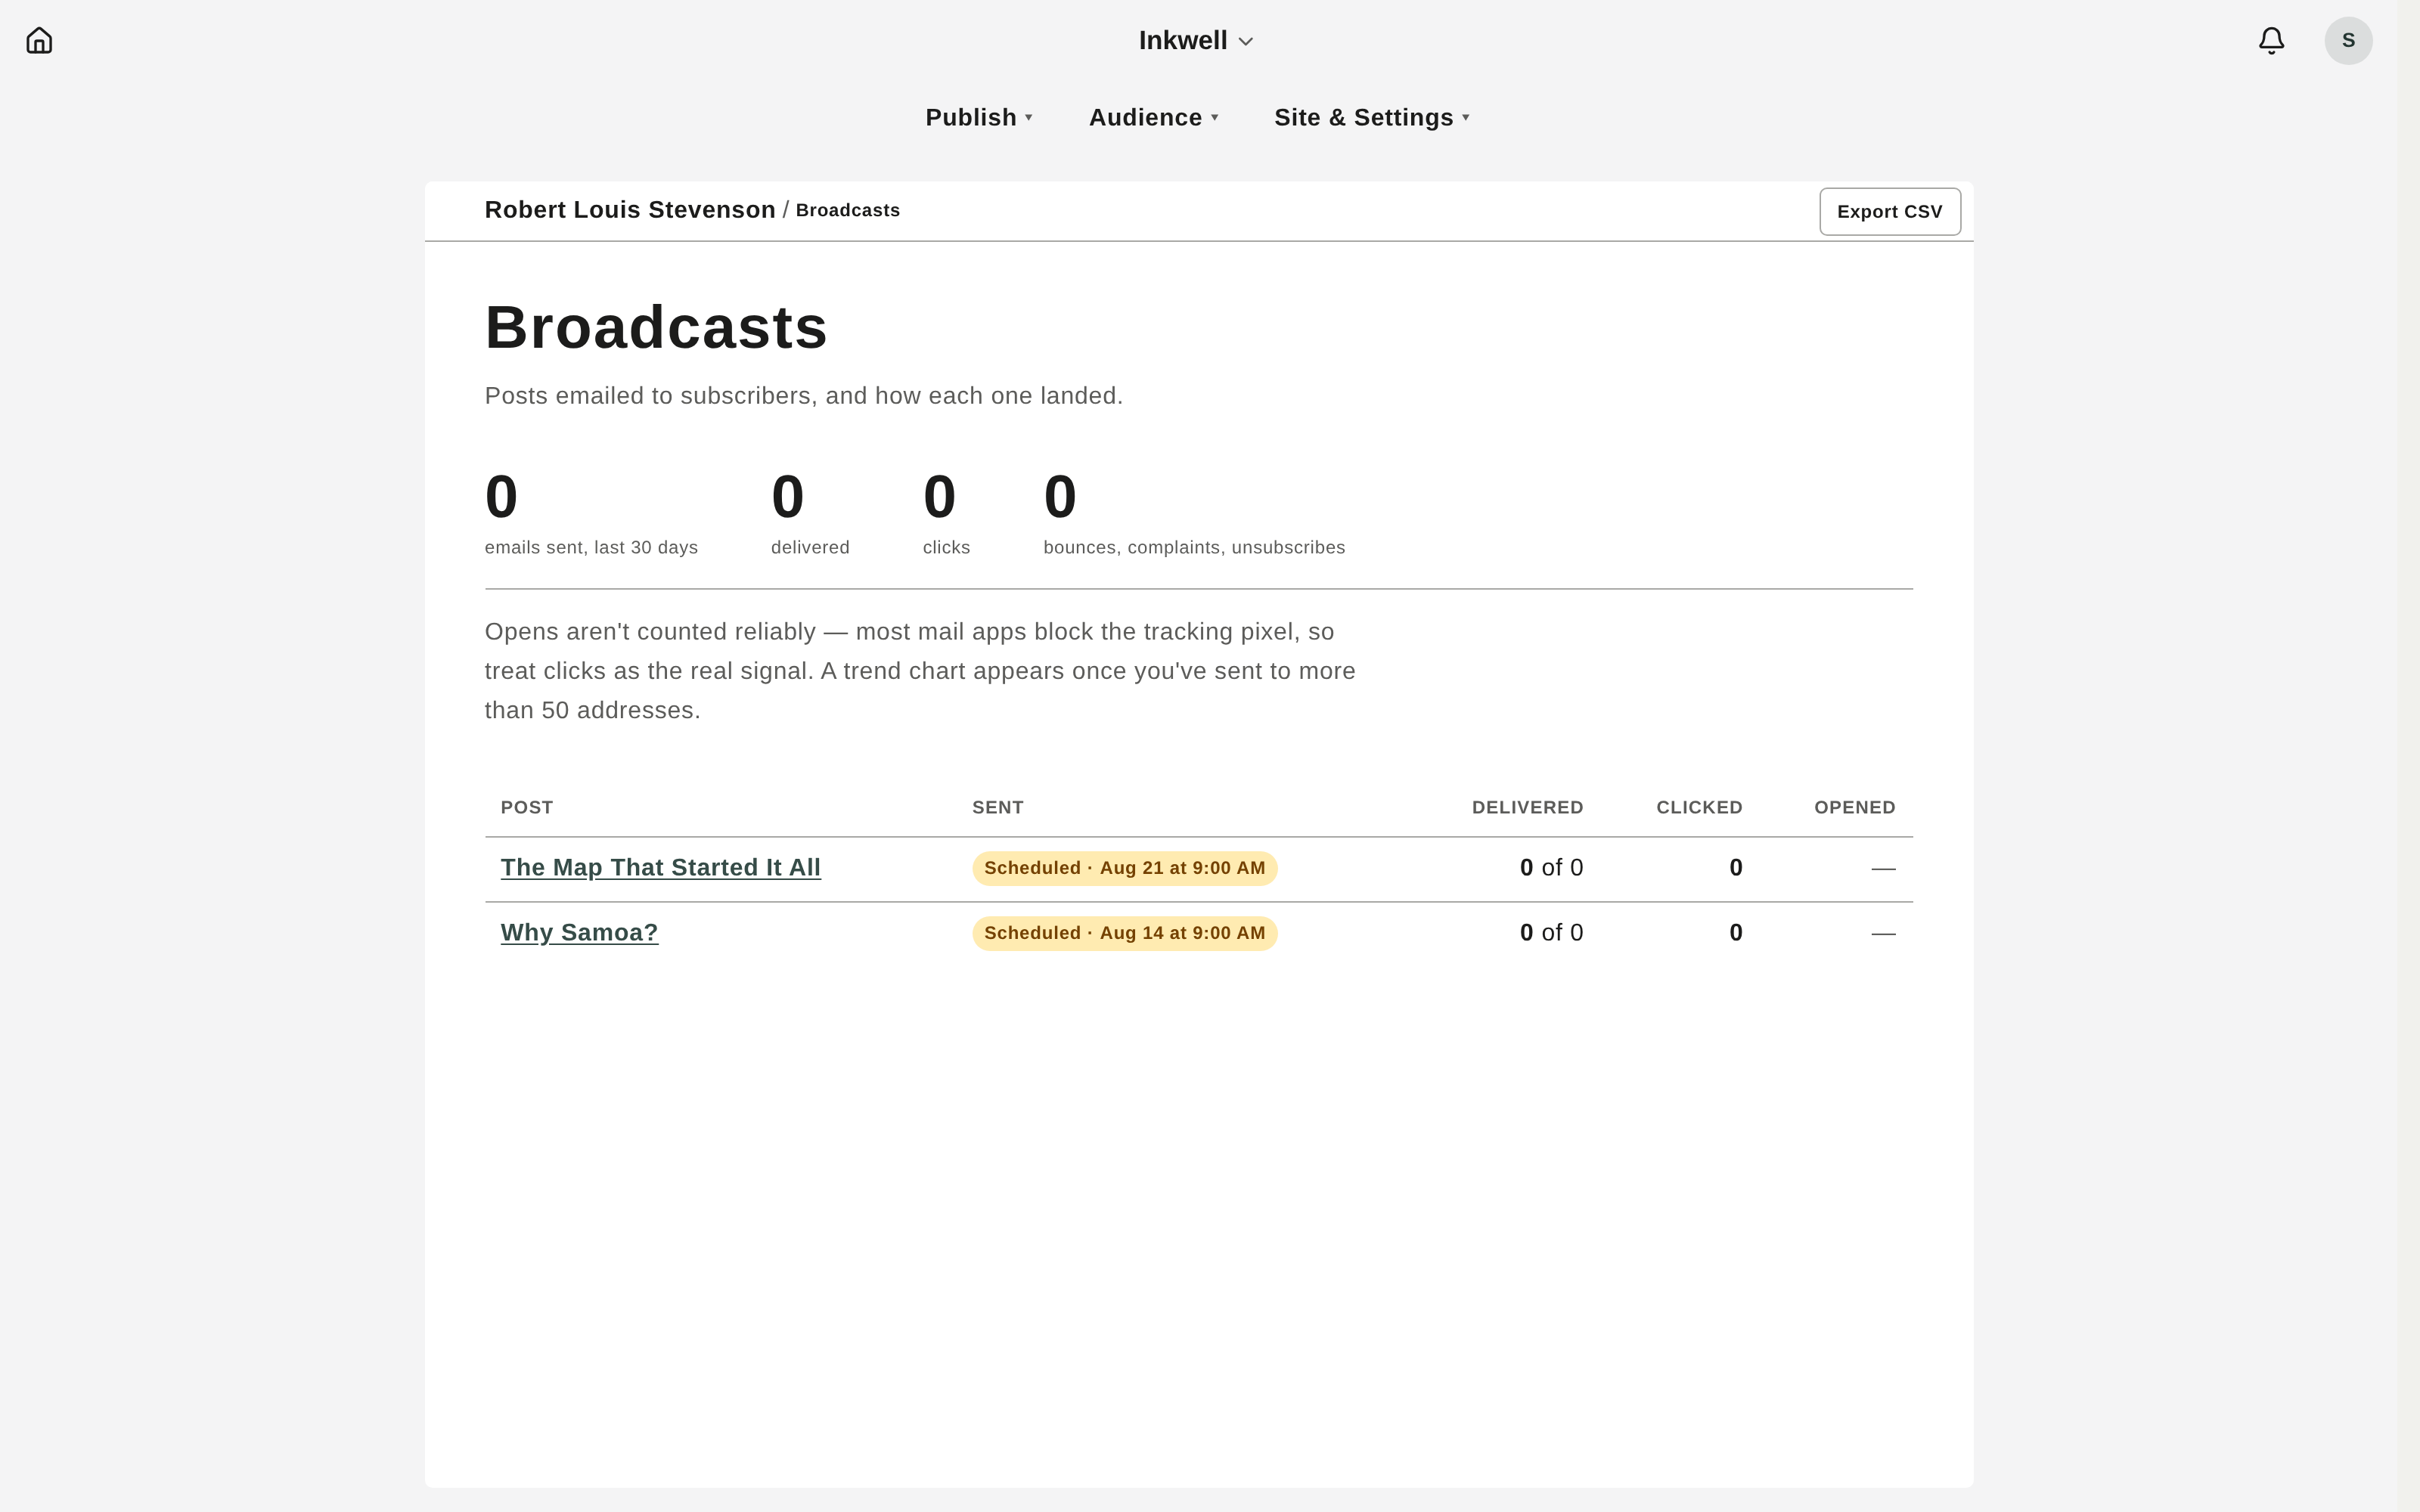Open The Map That Started It All post

click(661, 868)
